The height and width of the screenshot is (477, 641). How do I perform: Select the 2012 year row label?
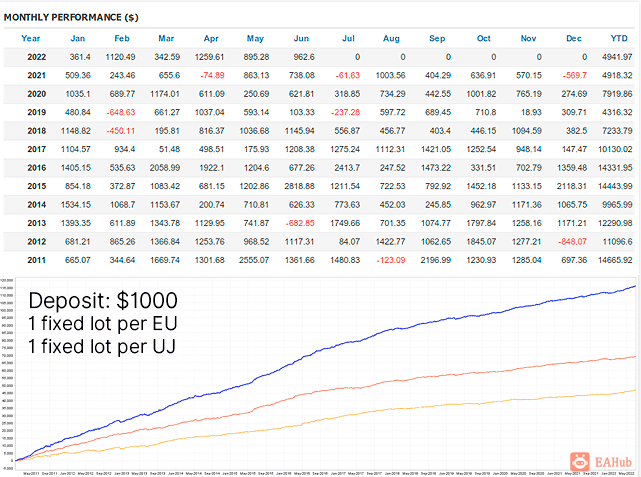coord(37,242)
